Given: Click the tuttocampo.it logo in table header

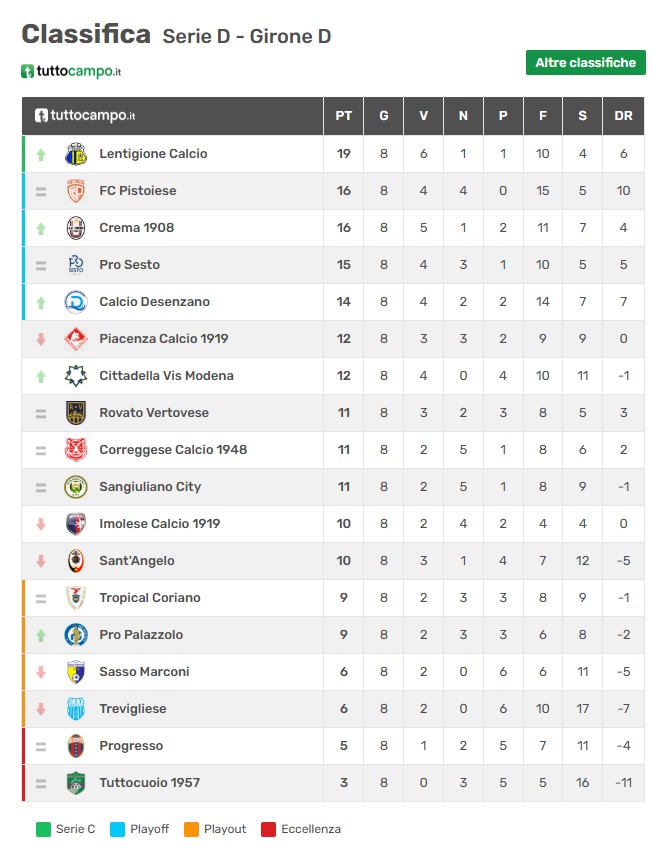Looking at the screenshot, I should point(85,116).
